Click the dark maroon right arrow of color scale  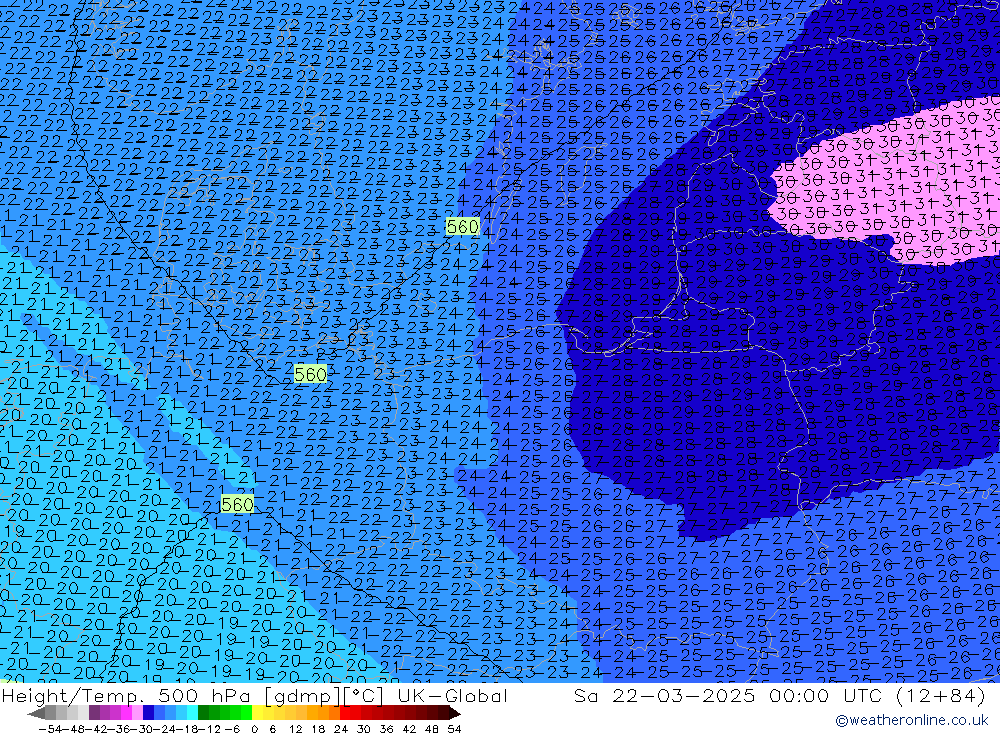[455, 714]
